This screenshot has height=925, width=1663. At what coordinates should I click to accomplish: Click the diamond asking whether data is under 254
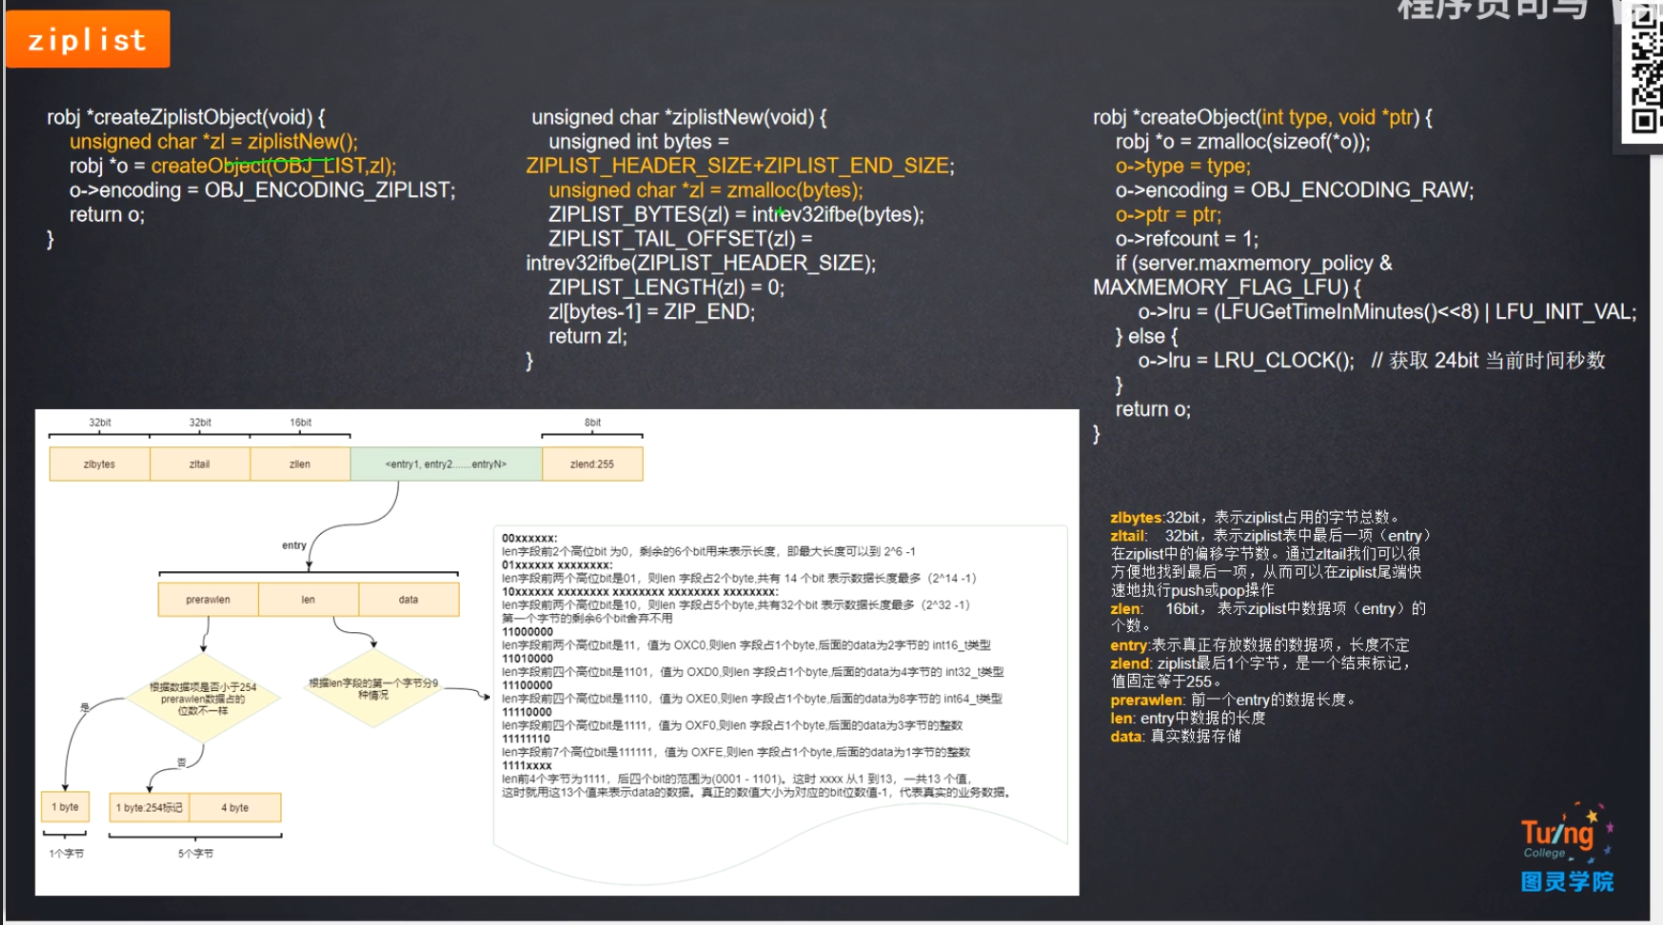[x=203, y=698]
